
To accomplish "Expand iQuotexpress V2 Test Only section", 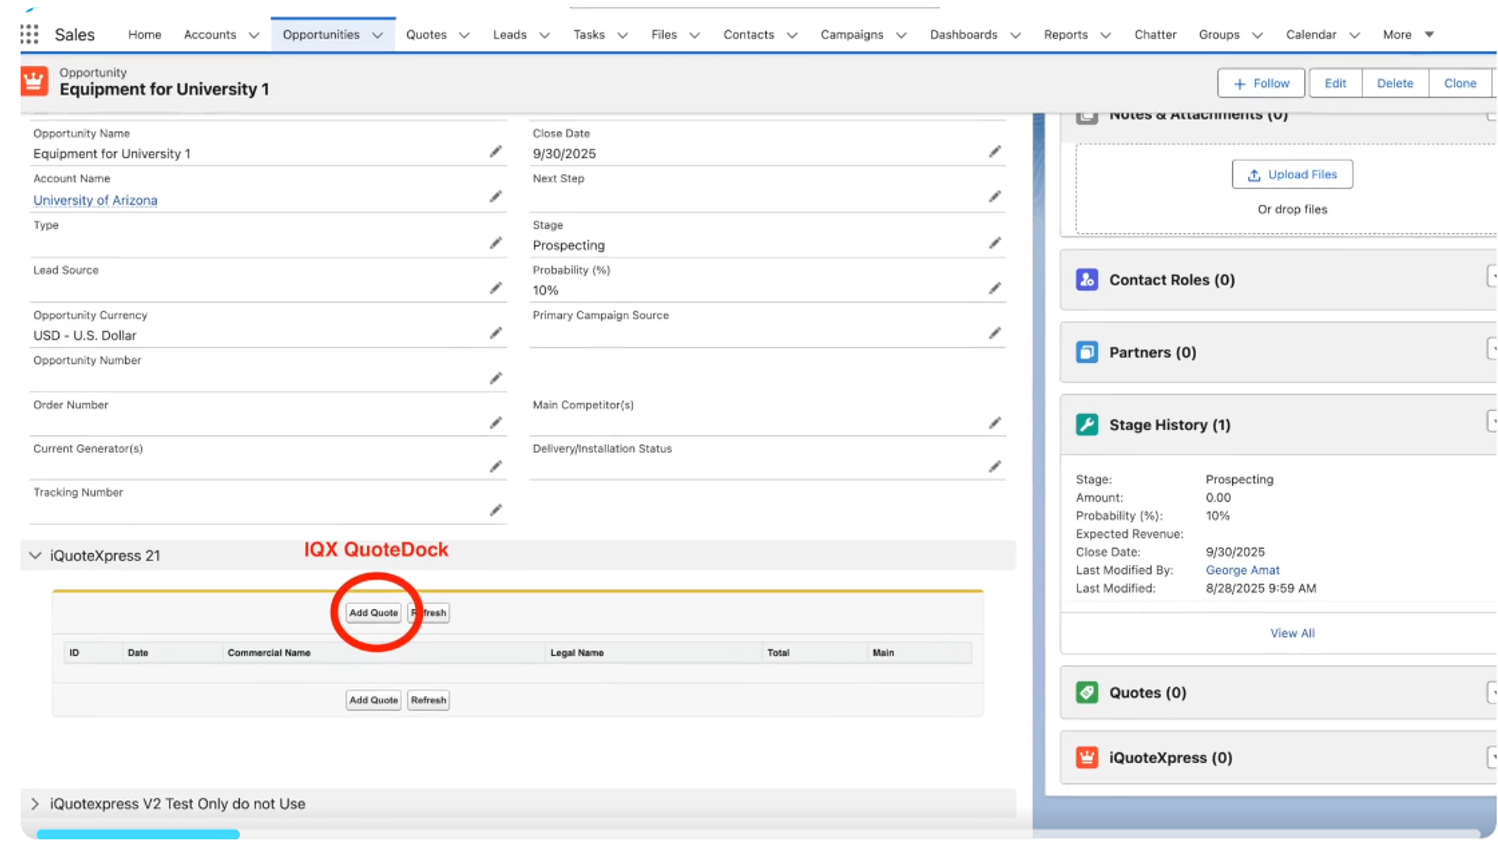I will (35, 804).
